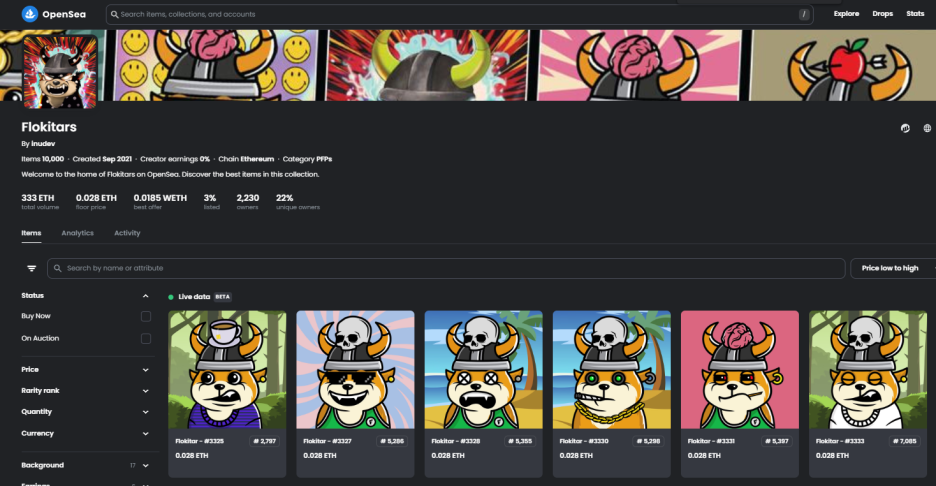Click the slash shortcut badge in search bar

click(x=804, y=14)
